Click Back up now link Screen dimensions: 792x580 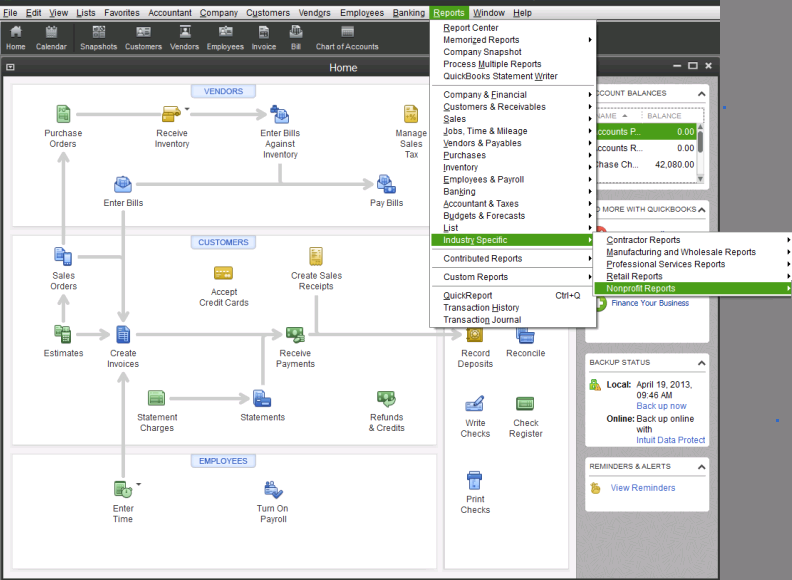click(661, 406)
